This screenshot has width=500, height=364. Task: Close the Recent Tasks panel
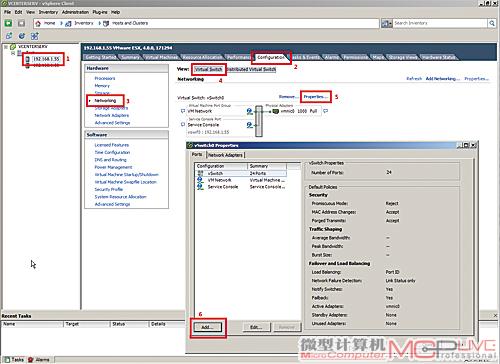[x=495, y=315]
